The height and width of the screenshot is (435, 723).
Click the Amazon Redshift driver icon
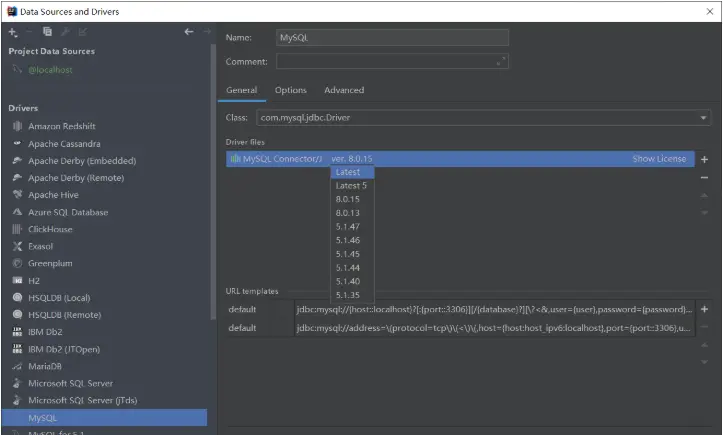click(17, 126)
